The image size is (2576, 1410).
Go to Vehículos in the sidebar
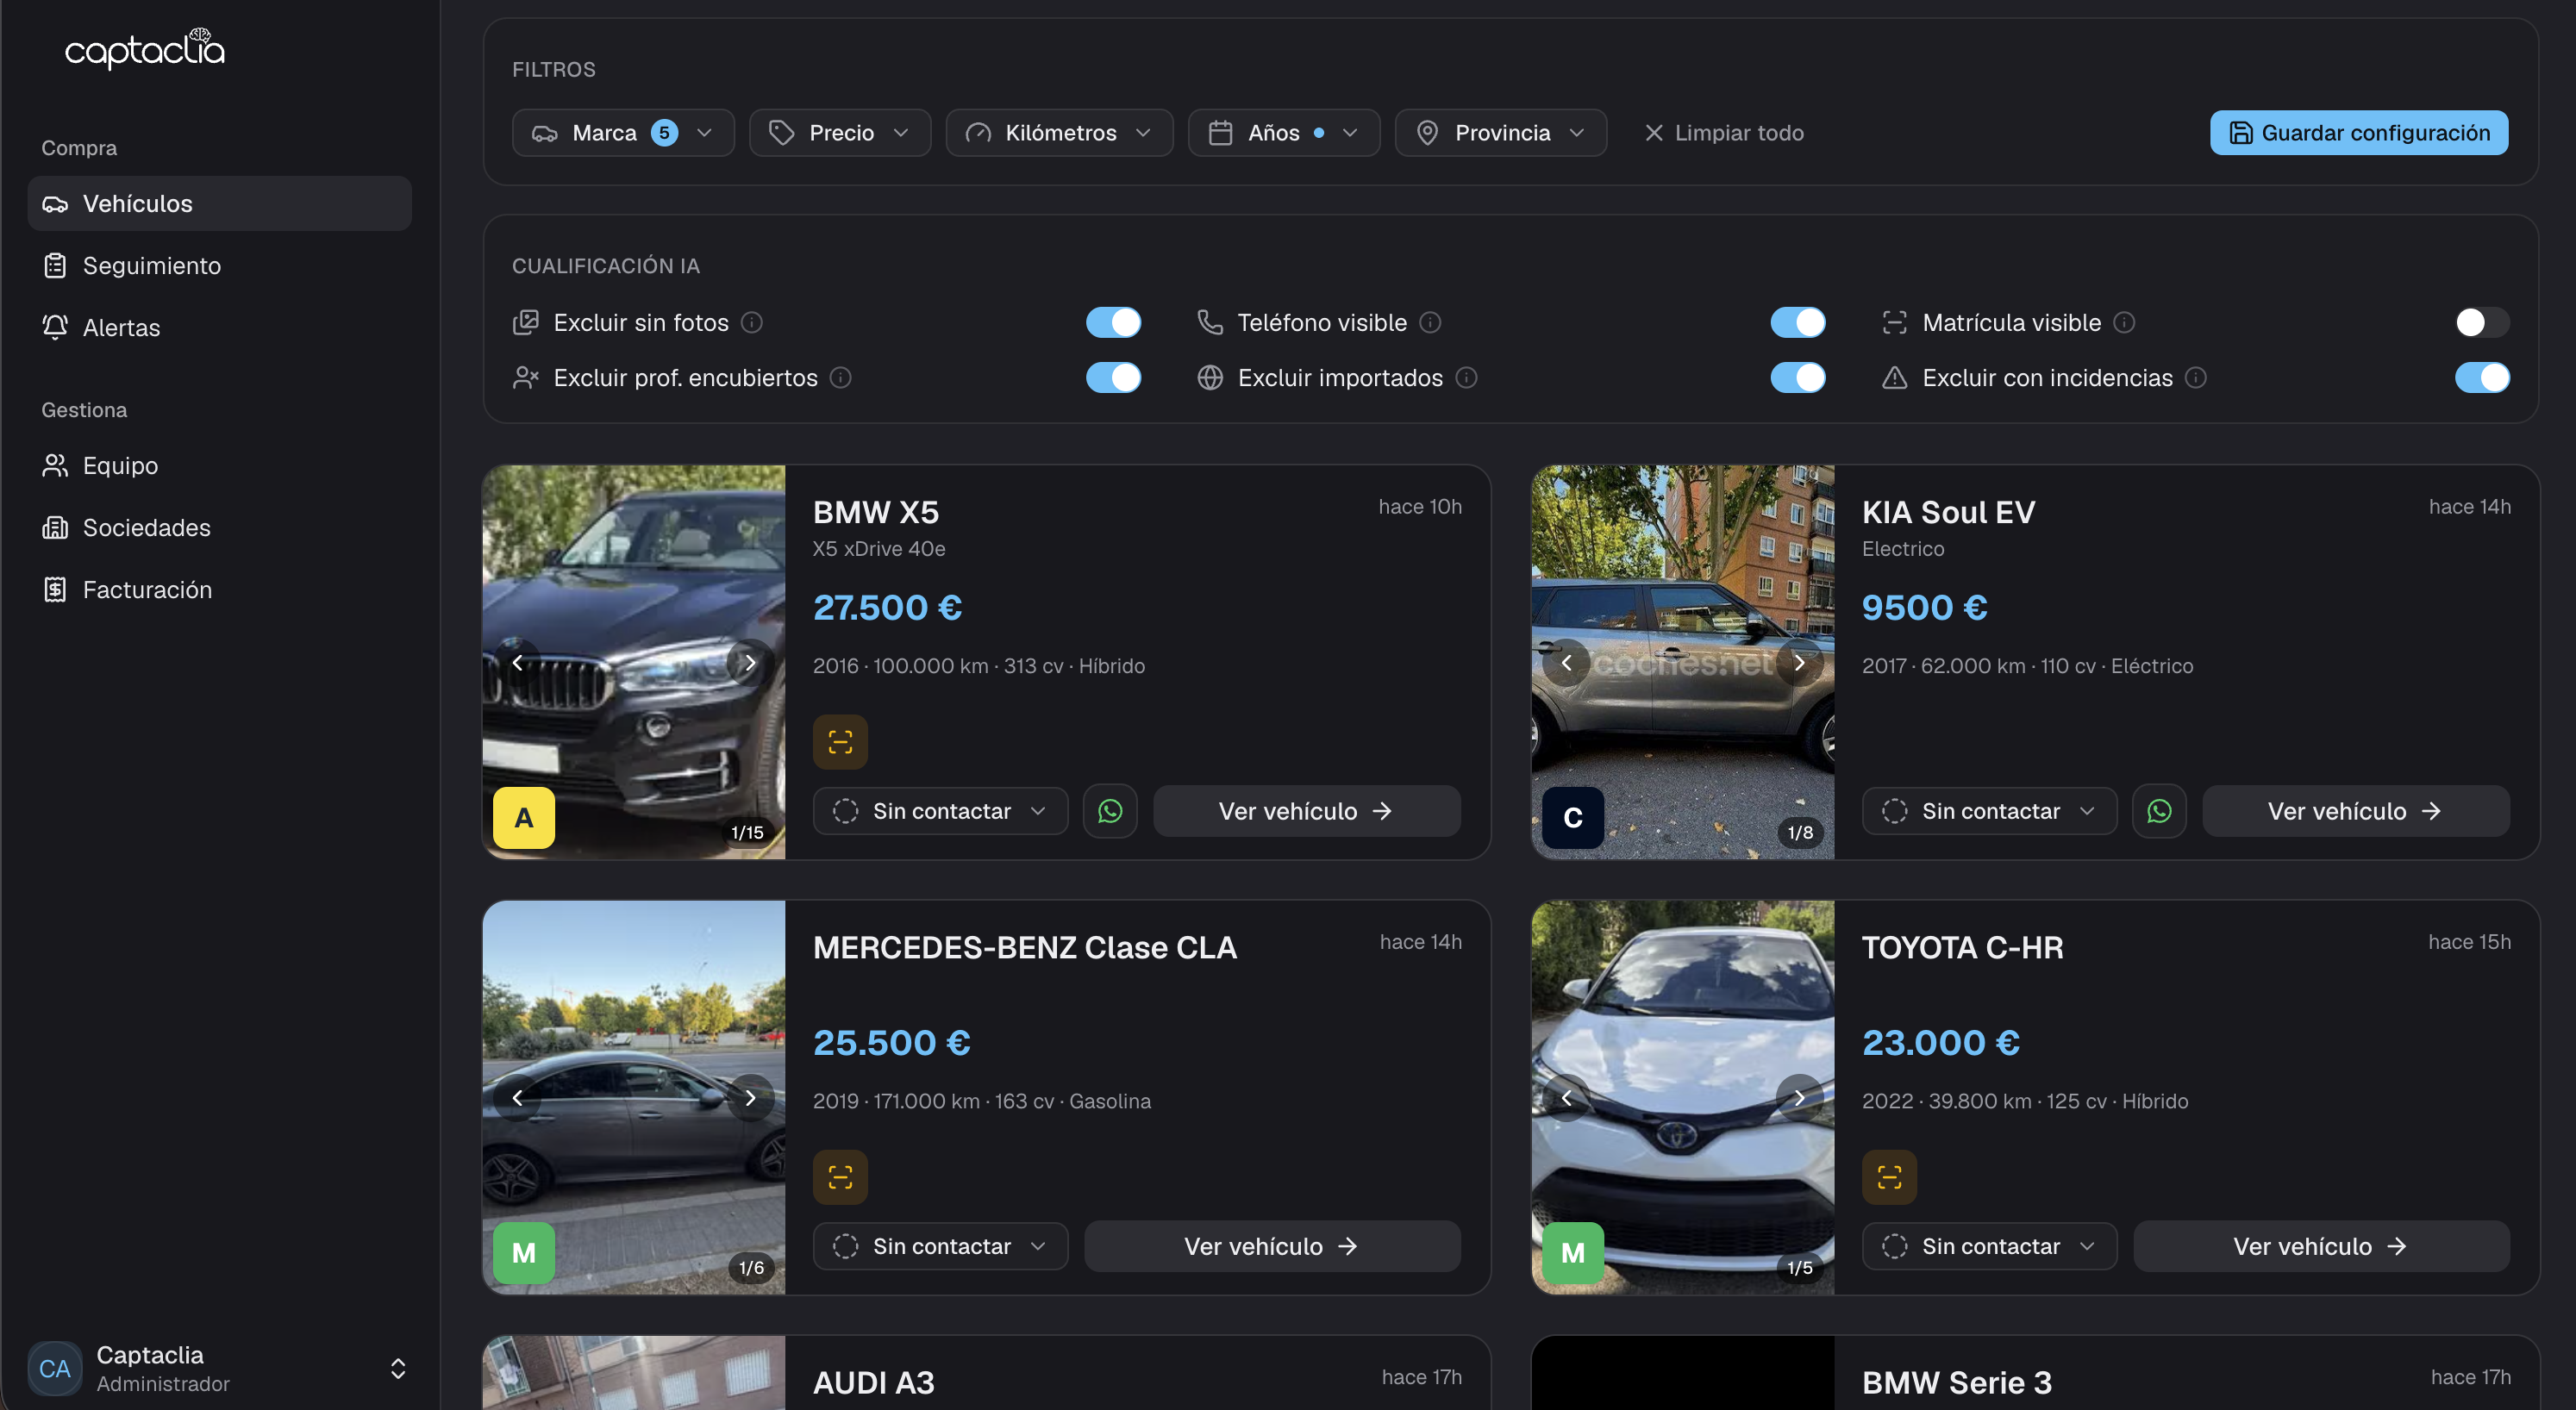click(219, 204)
